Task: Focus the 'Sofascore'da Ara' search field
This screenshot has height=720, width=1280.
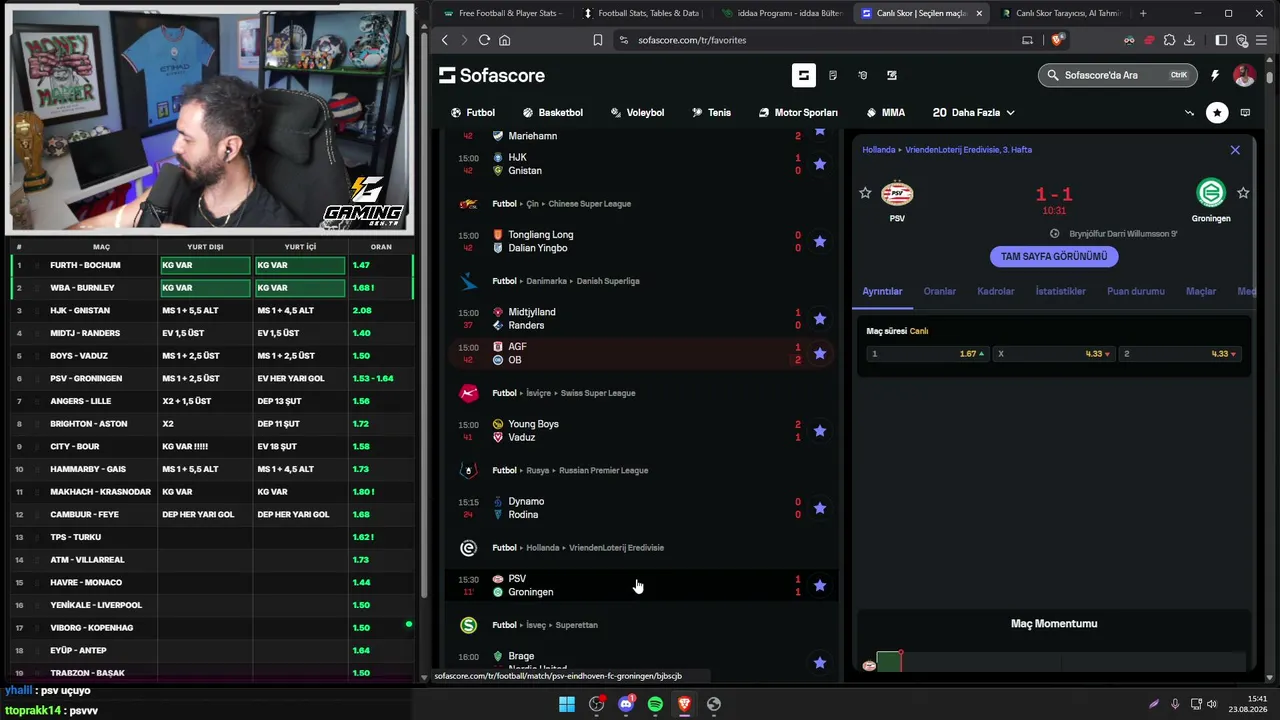Action: click(x=1118, y=75)
